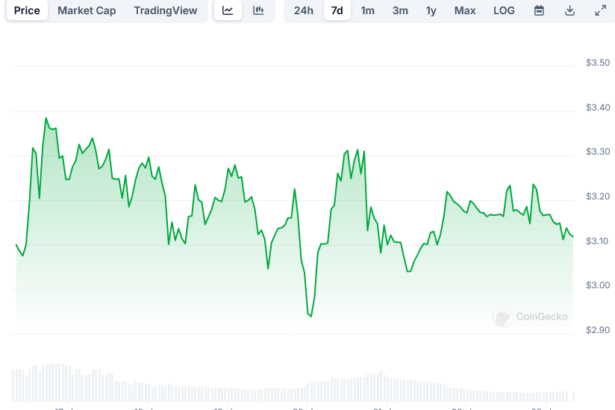Display Max price history
Viewport: 615px width, 410px height.
(465, 11)
